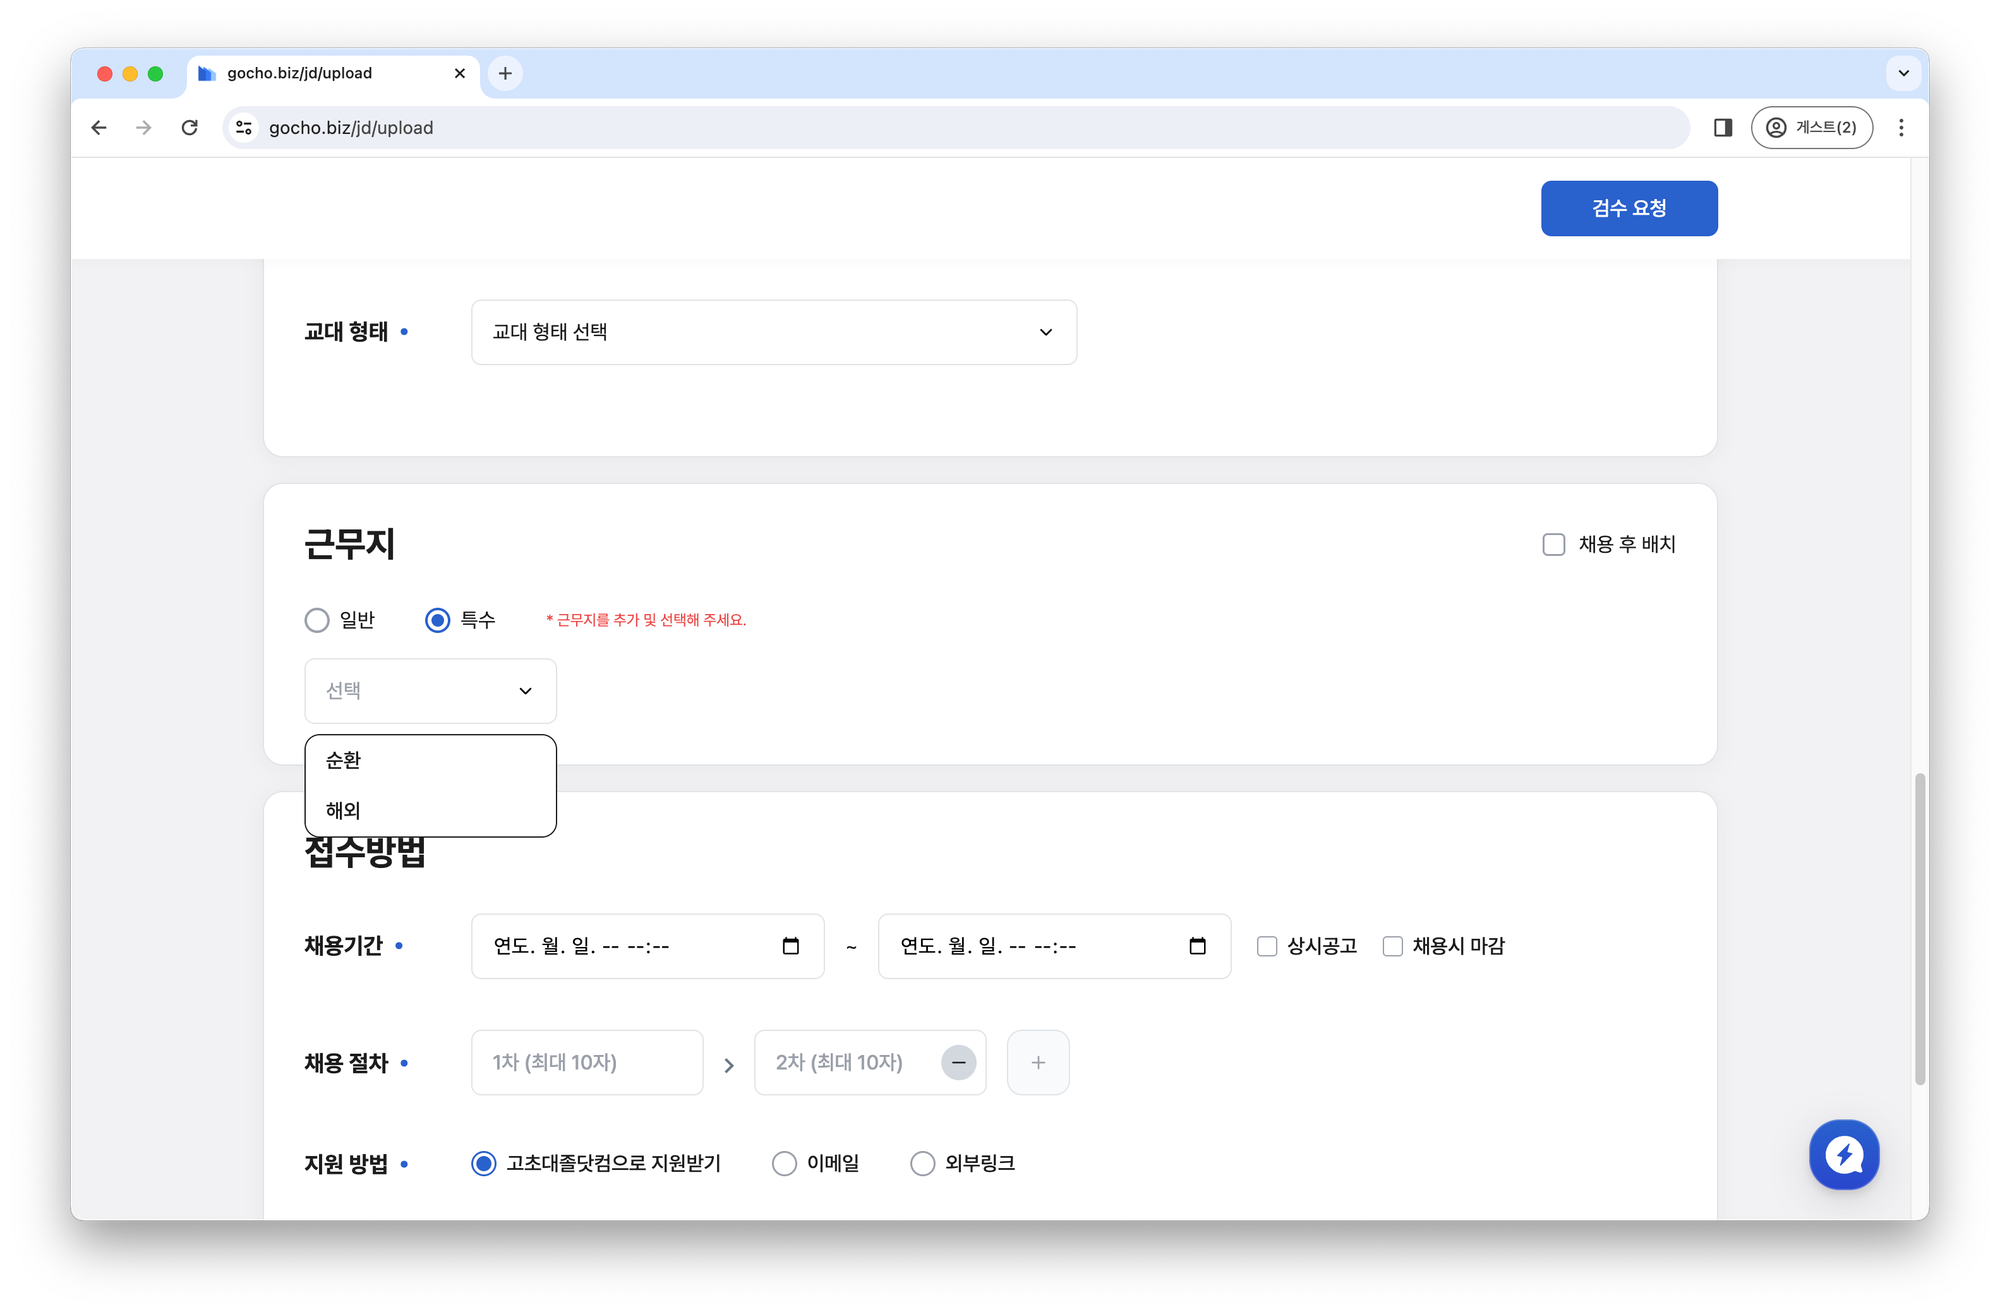Toggle the browser side panel icon
This screenshot has width=2000, height=1314.
(1722, 128)
